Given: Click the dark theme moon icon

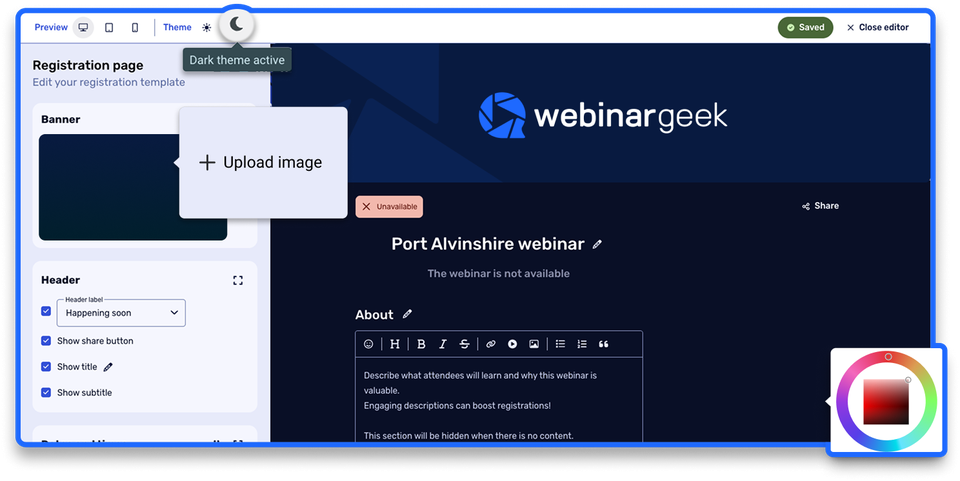Looking at the screenshot, I should pyautogui.click(x=237, y=24).
